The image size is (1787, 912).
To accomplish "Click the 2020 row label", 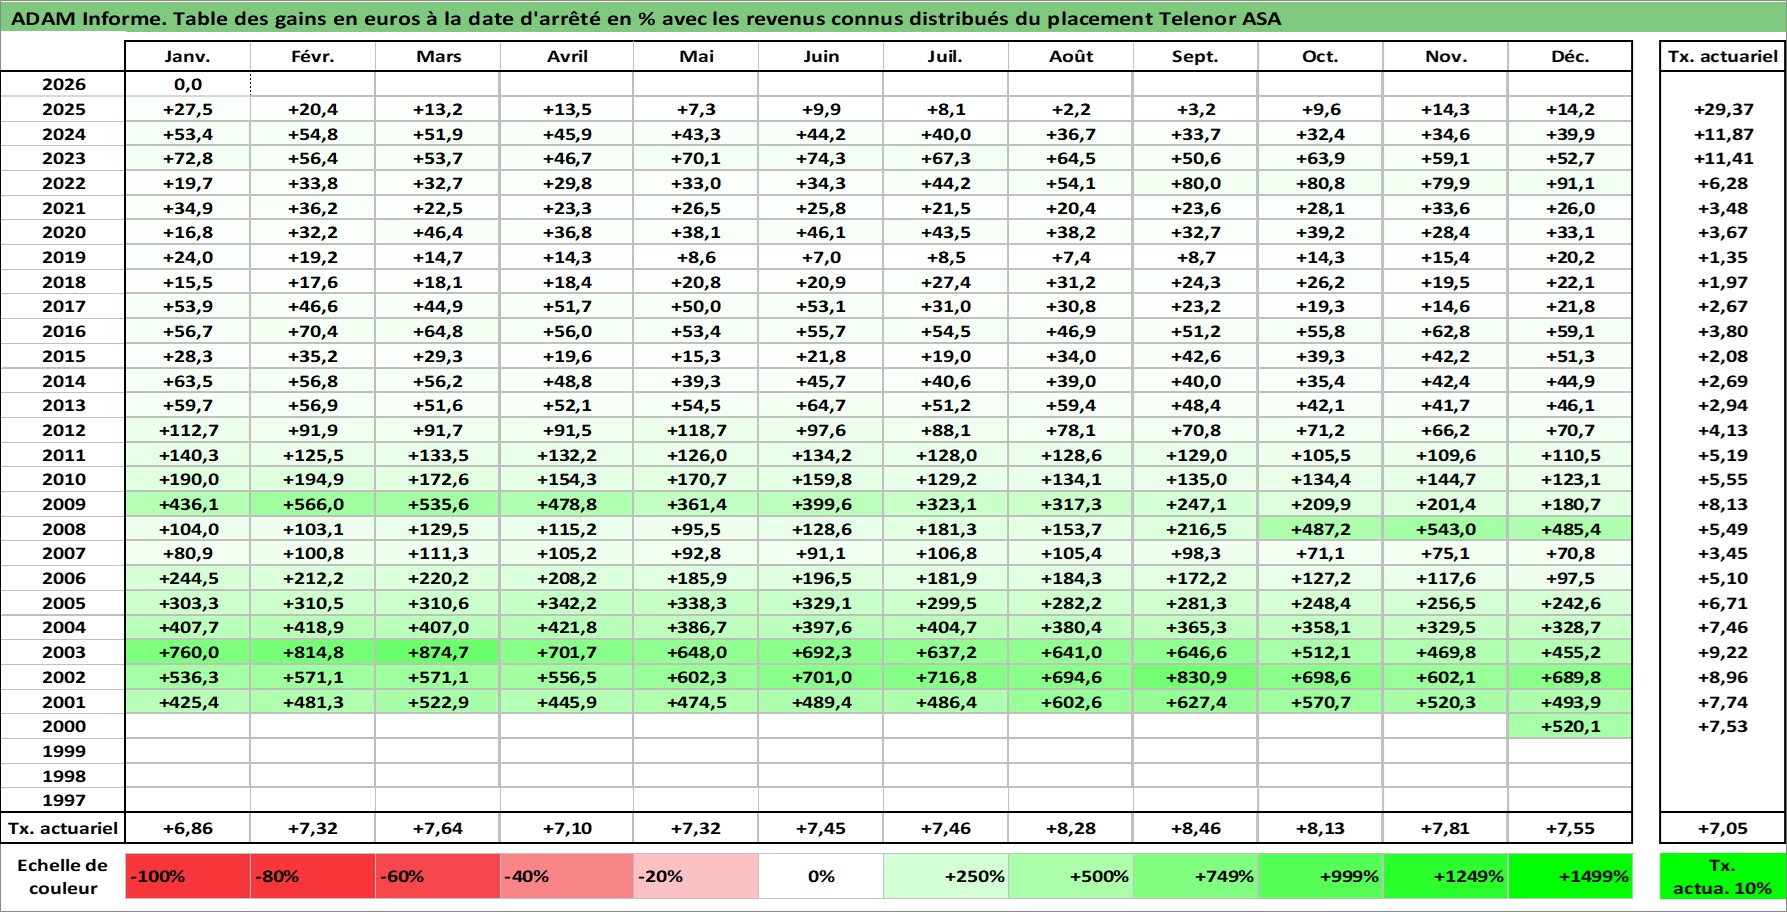I will tap(64, 233).
